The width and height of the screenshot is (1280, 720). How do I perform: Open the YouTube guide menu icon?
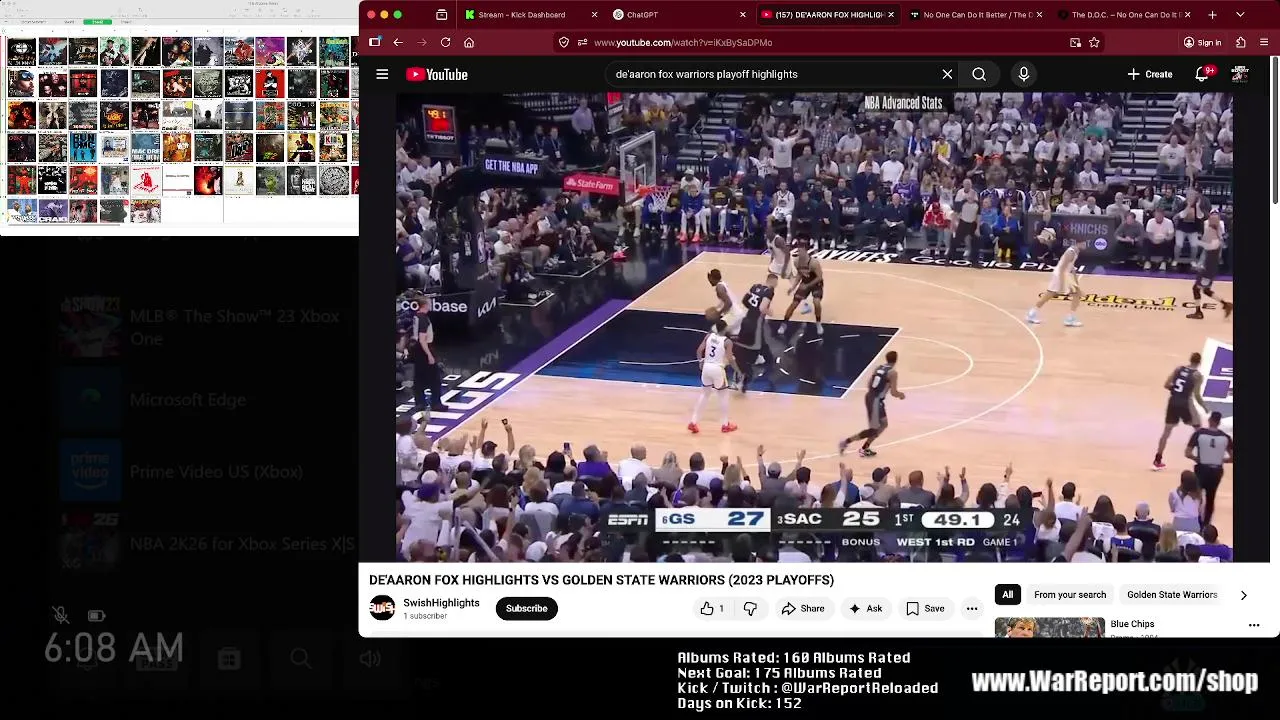point(382,74)
